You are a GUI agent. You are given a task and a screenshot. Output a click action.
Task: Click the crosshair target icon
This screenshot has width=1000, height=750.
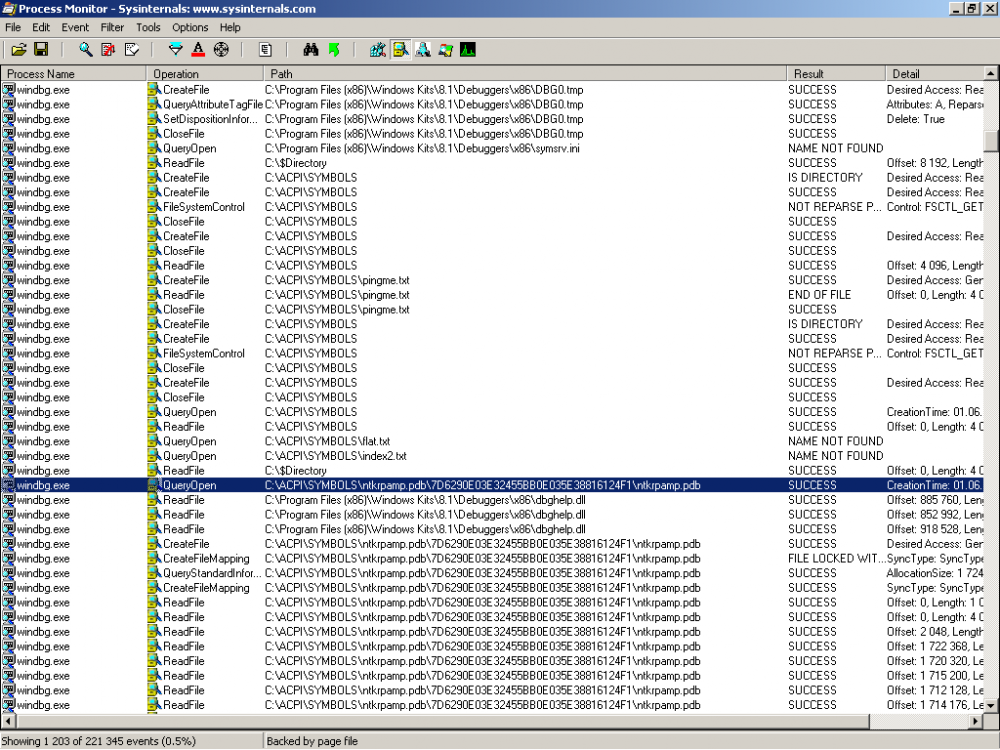tap(221, 49)
